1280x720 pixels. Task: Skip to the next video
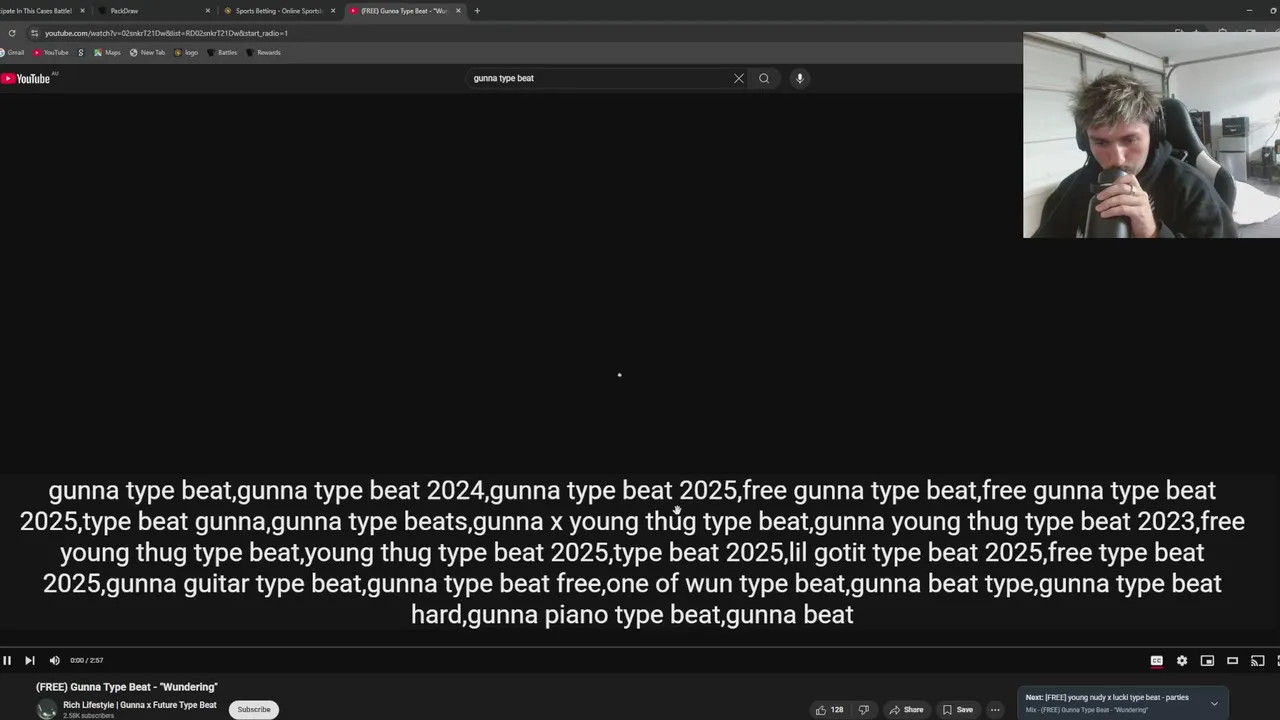click(x=30, y=660)
